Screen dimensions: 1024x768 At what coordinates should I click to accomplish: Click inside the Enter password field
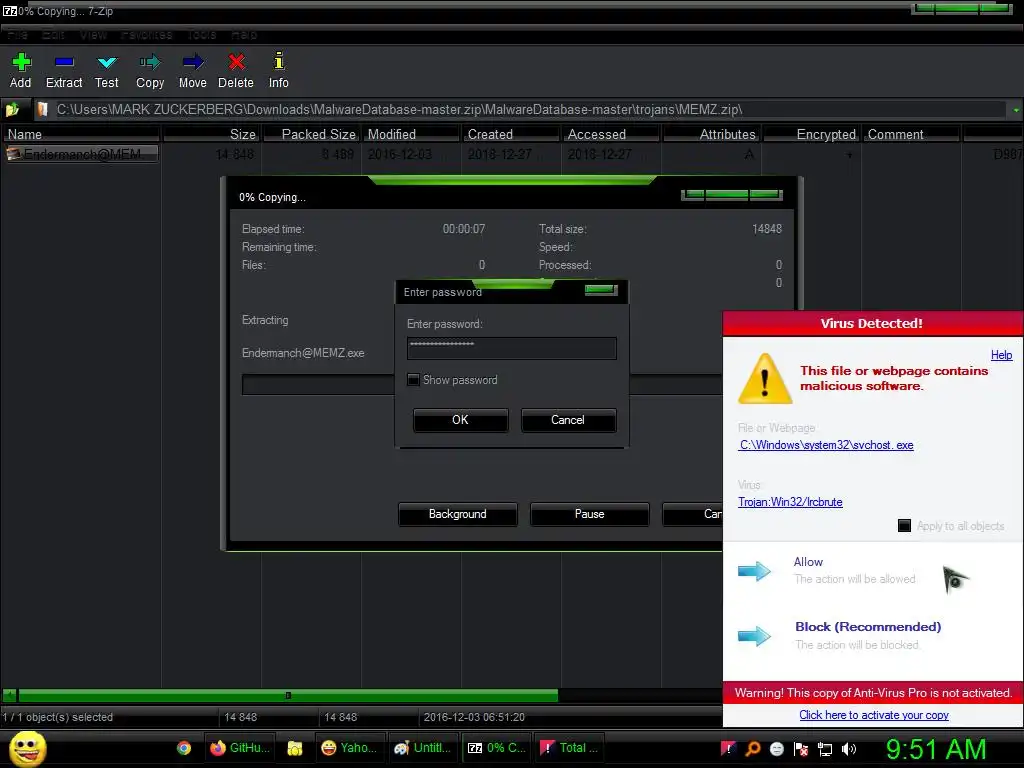(511, 348)
